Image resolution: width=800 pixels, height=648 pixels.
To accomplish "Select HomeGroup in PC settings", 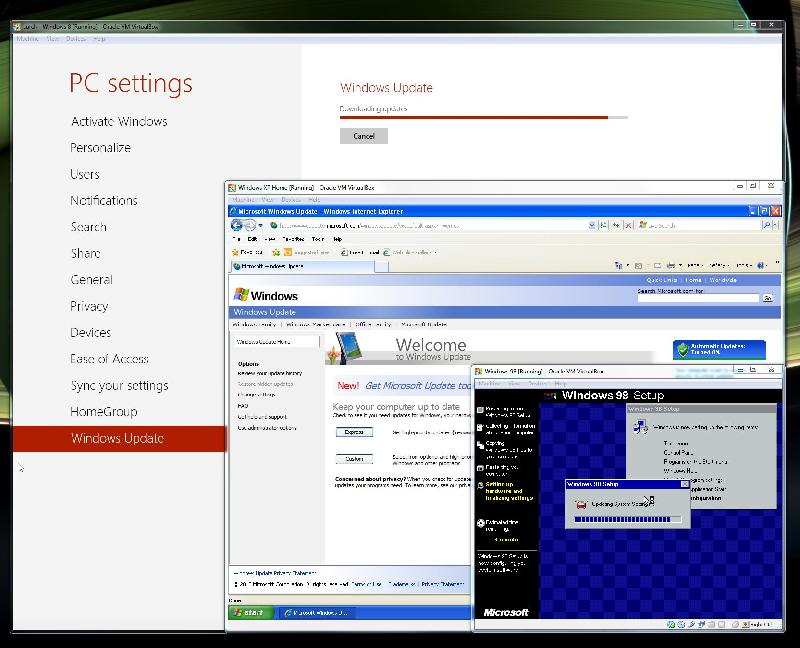I will coord(104,412).
